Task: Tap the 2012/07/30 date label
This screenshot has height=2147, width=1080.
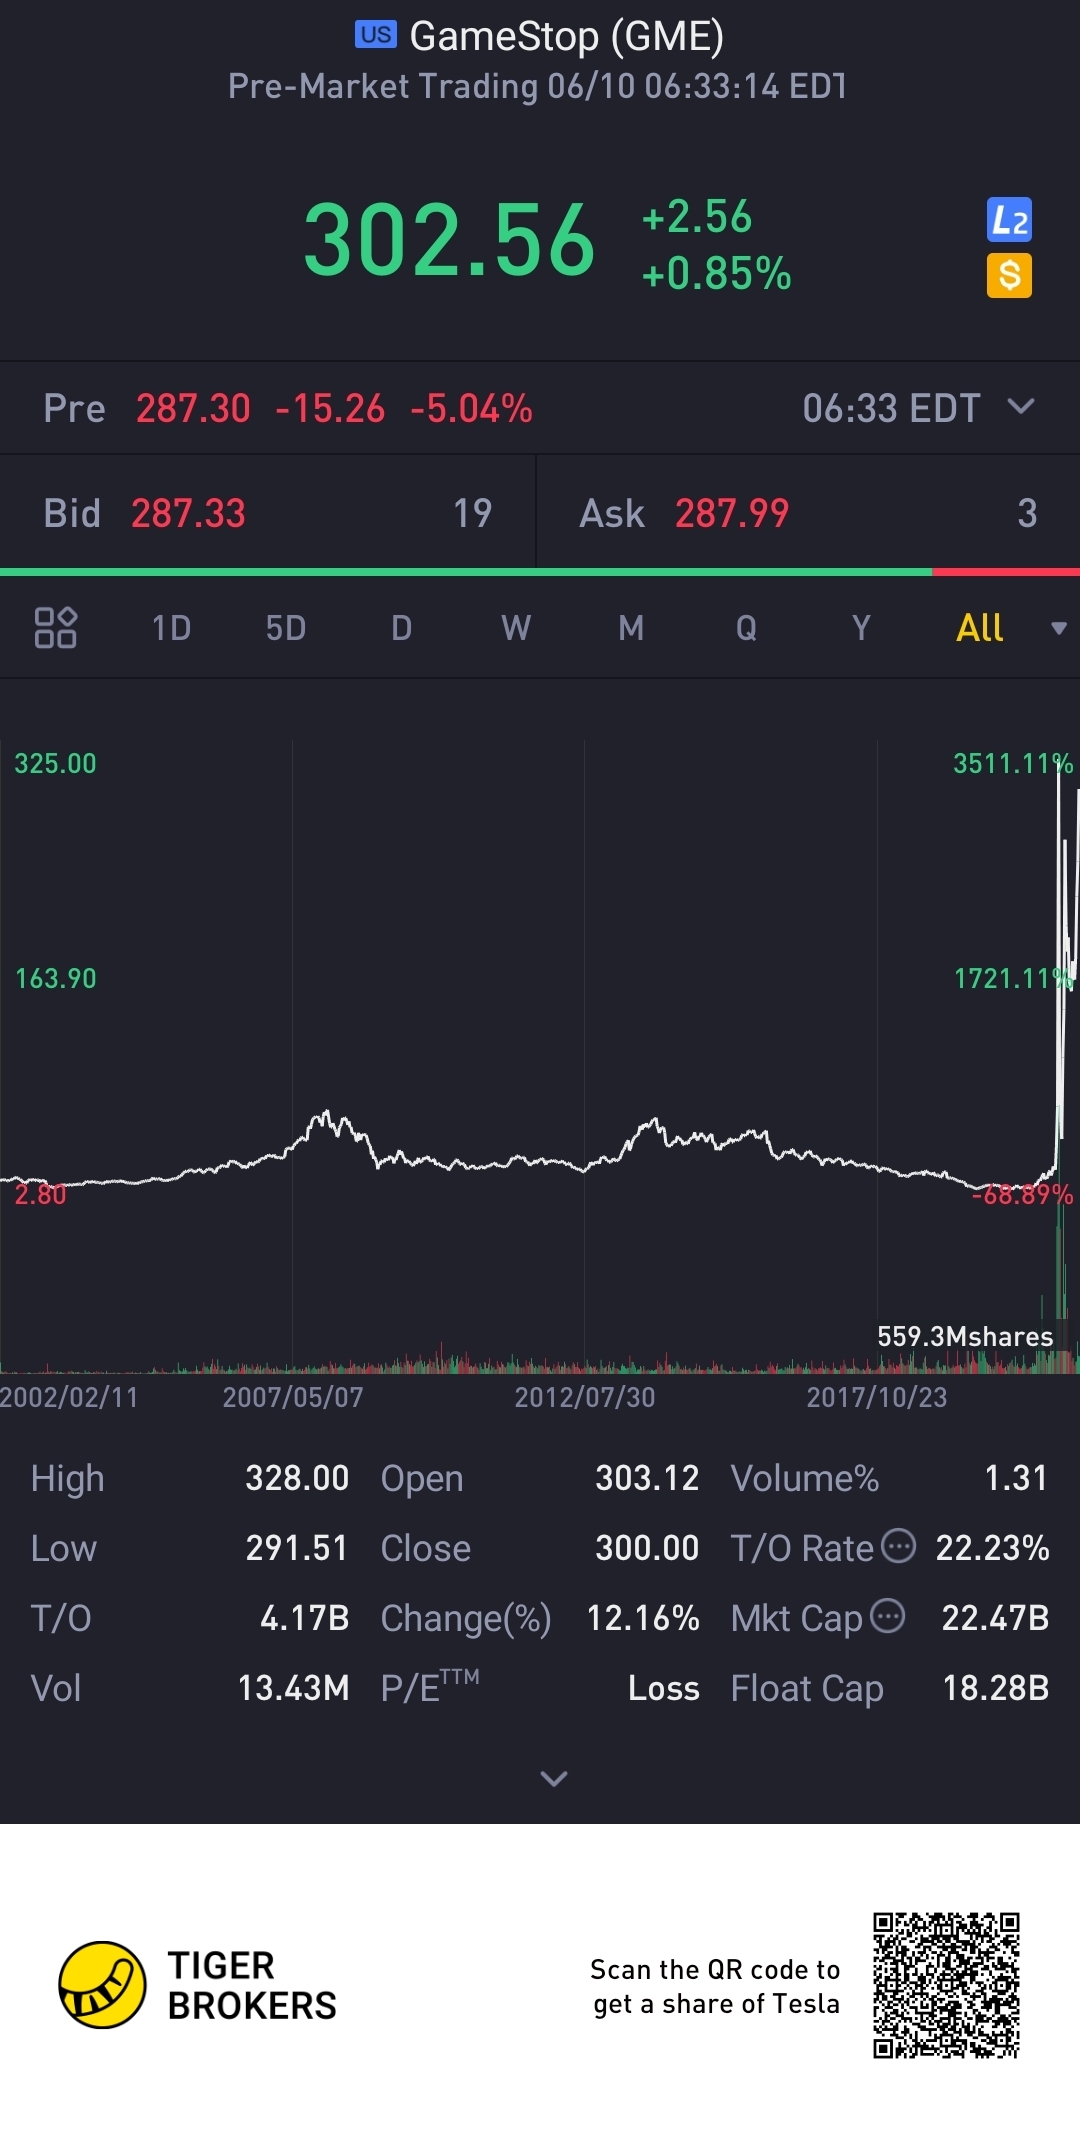Action: pyautogui.click(x=585, y=1397)
